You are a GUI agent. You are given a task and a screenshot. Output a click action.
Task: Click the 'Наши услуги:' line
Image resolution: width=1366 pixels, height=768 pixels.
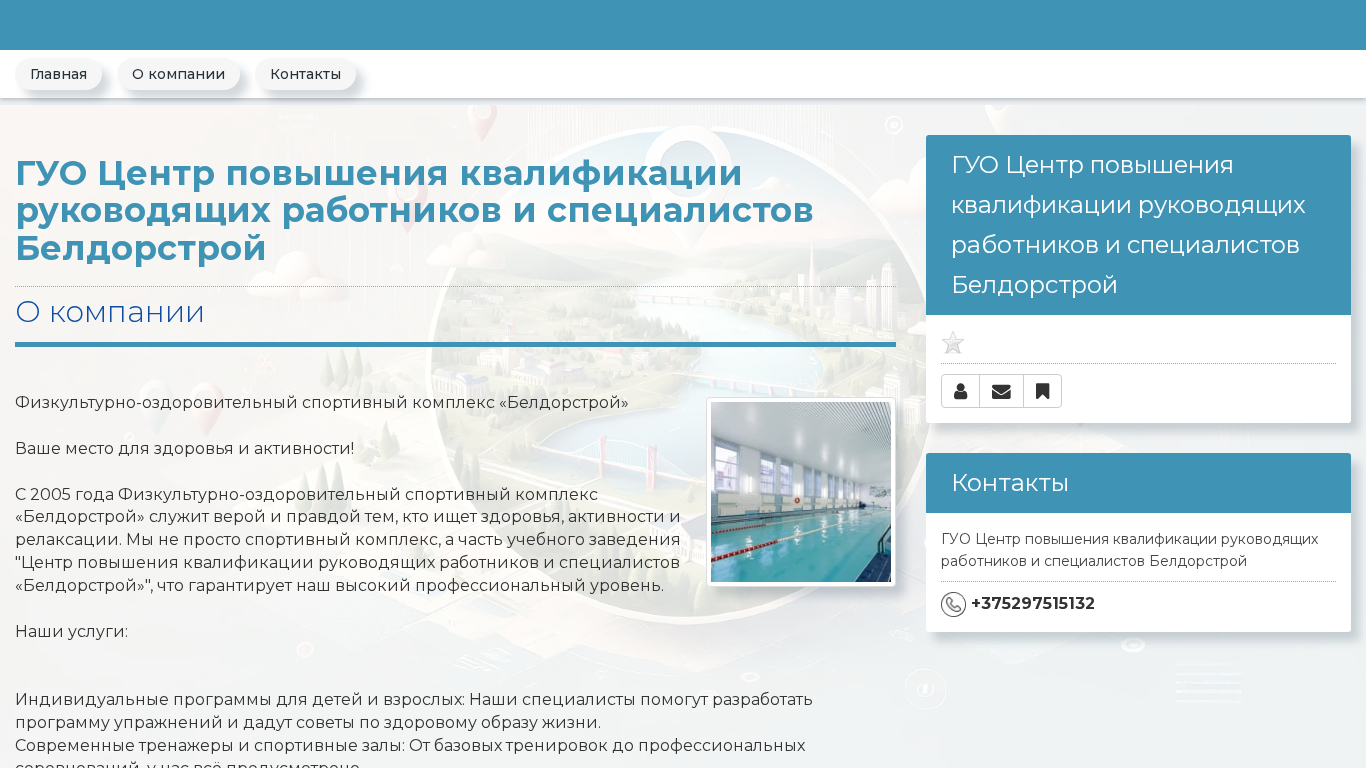coord(71,632)
